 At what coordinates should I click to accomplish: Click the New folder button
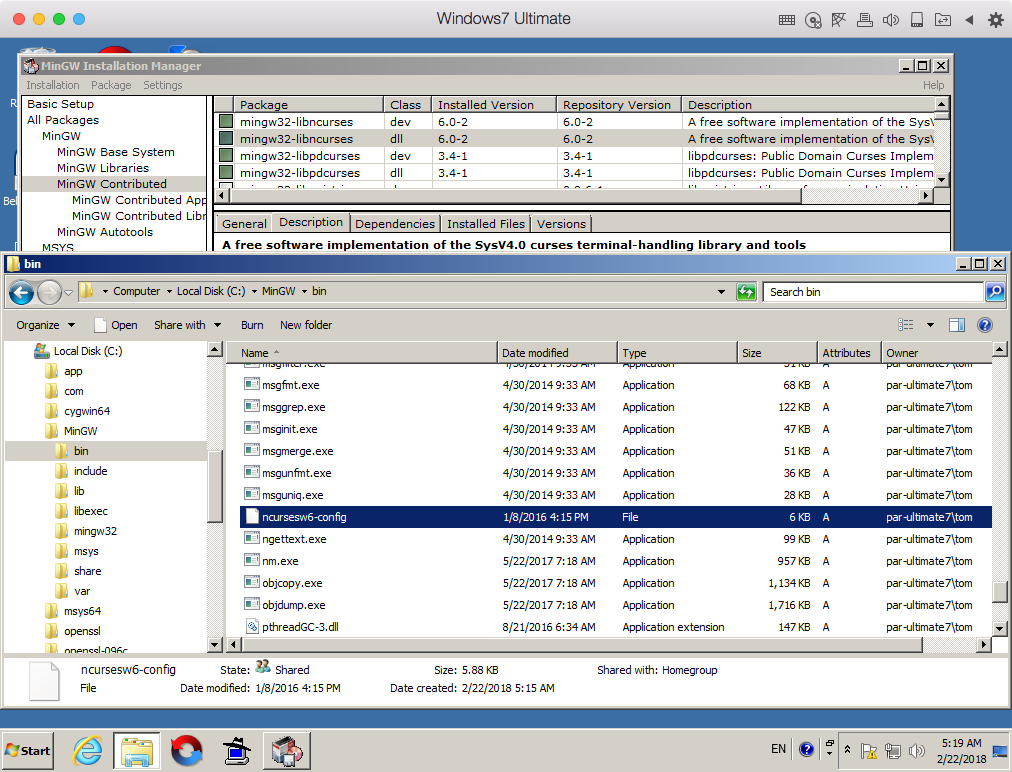click(x=306, y=325)
